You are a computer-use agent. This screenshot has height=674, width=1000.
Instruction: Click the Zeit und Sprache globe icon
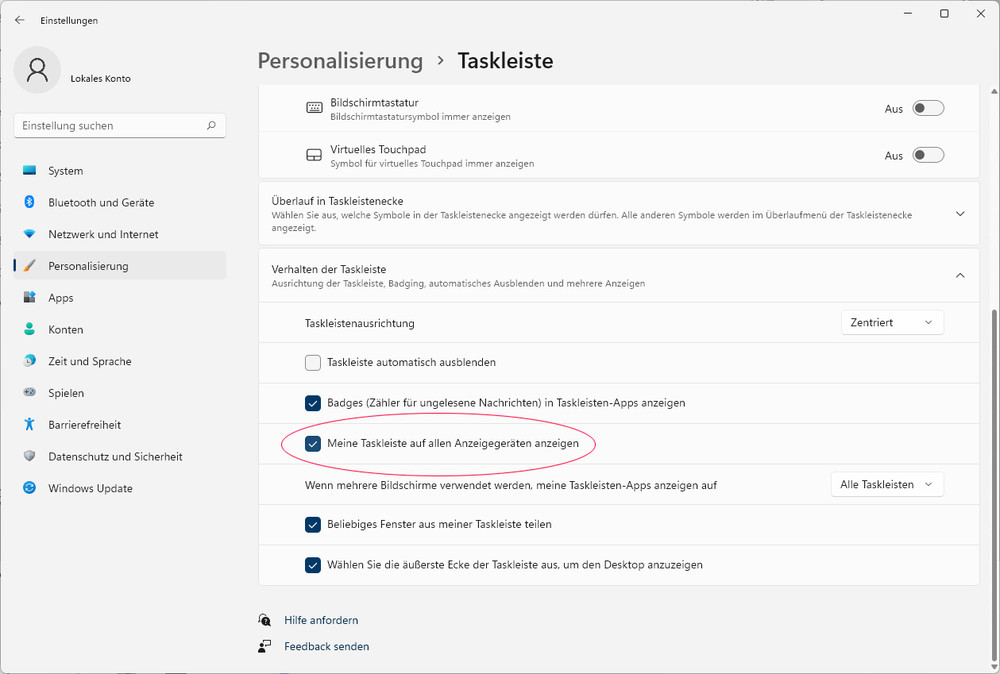[x=29, y=361]
